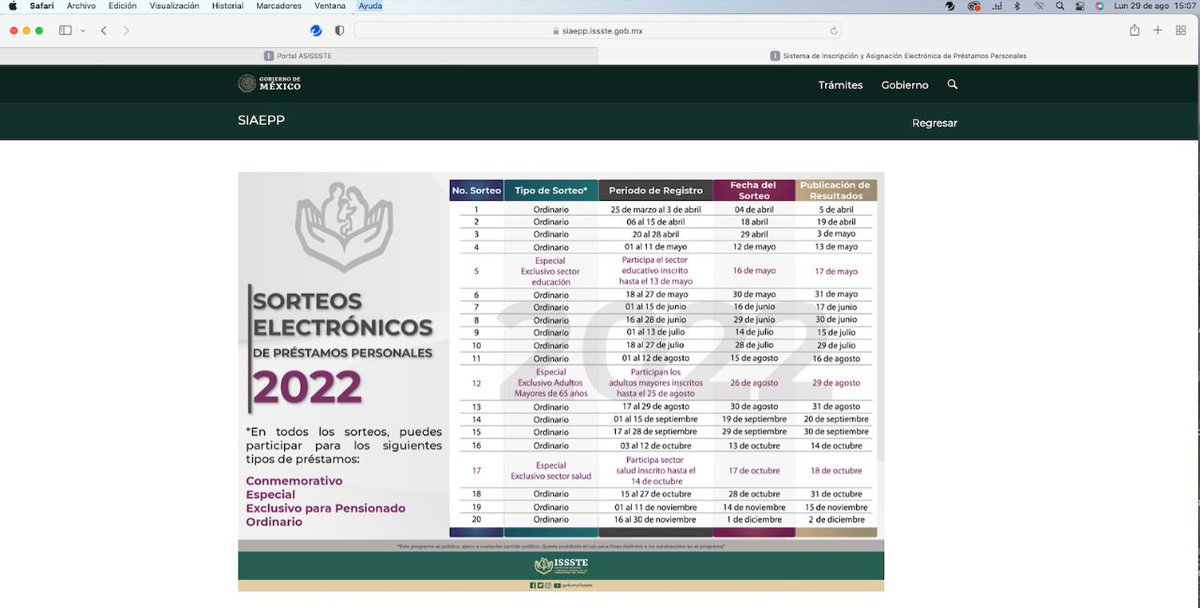This screenshot has height=608, width=1200.
Task: Click the ISSSTE logo in the banner footer
Action: click(560, 565)
